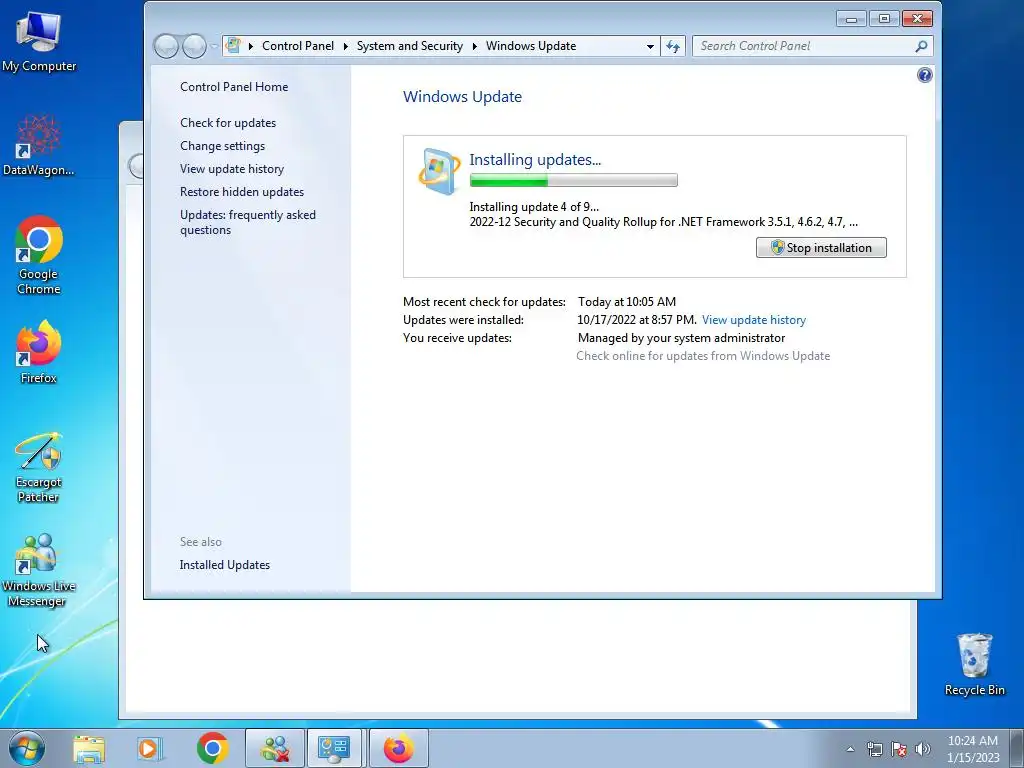Switch to Control Panel taskbar button
Viewport: 1024px width, 768px height.
(x=334, y=748)
